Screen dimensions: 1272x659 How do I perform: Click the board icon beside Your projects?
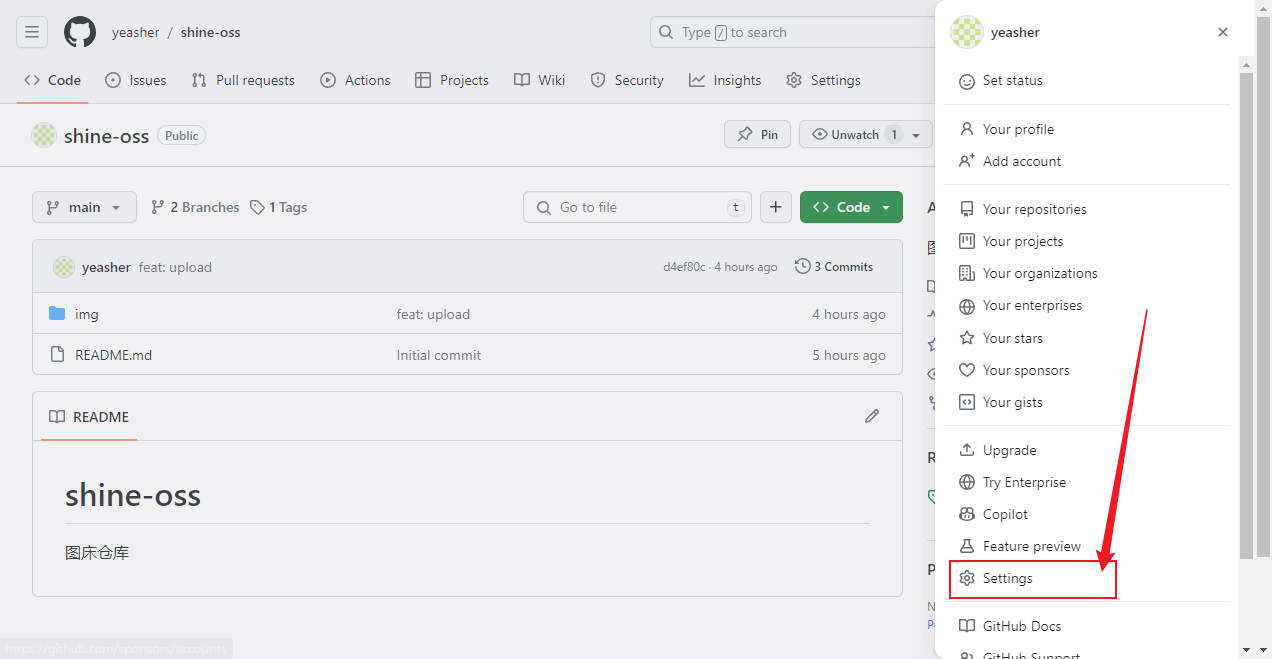click(967, 241)
